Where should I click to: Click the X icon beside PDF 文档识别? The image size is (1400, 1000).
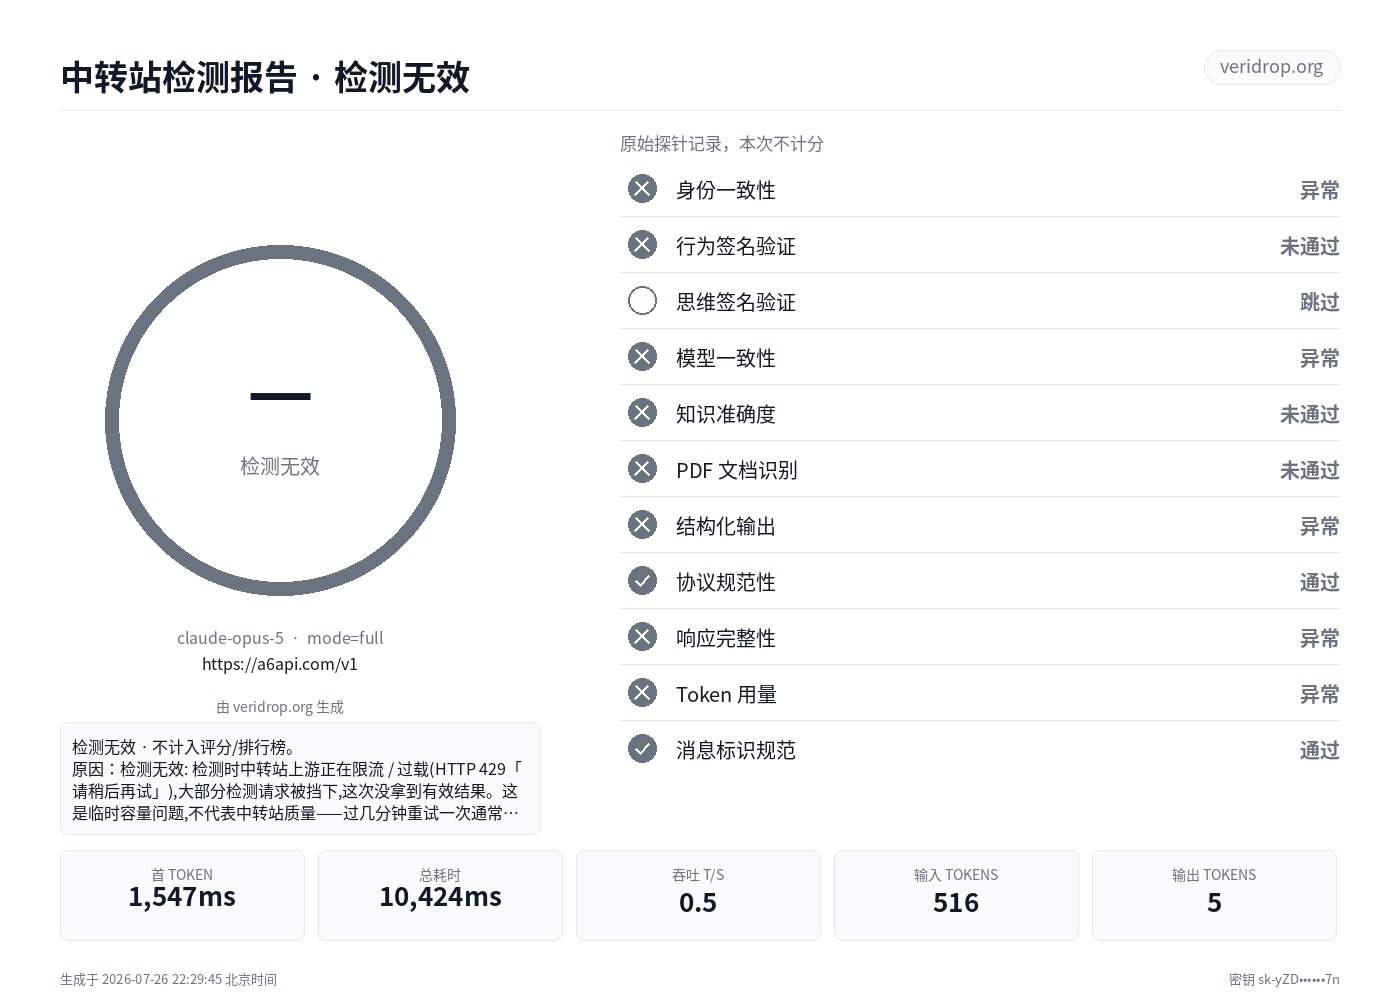point(642,469)
